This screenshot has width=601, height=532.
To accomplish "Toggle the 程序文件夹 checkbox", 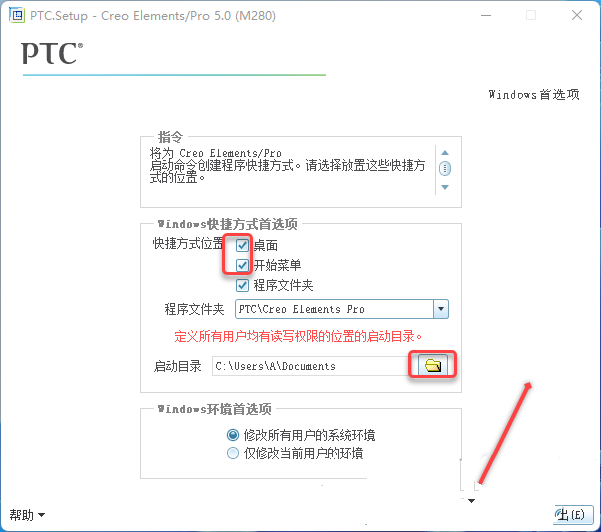I will point(242,285).
